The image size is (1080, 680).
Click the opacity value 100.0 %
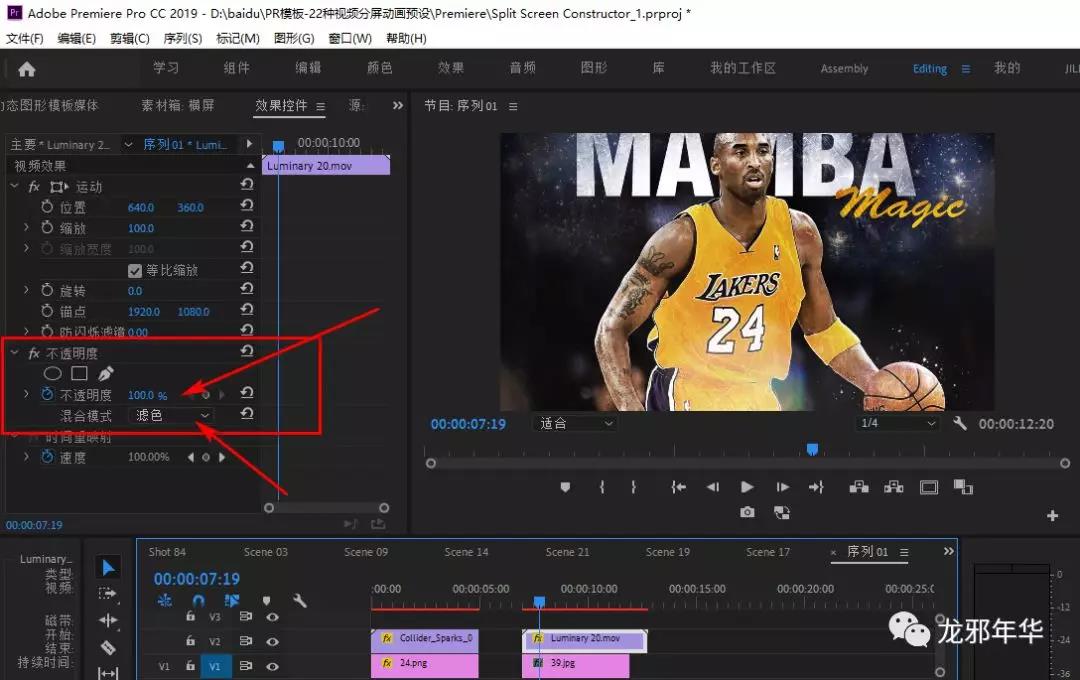147,395
